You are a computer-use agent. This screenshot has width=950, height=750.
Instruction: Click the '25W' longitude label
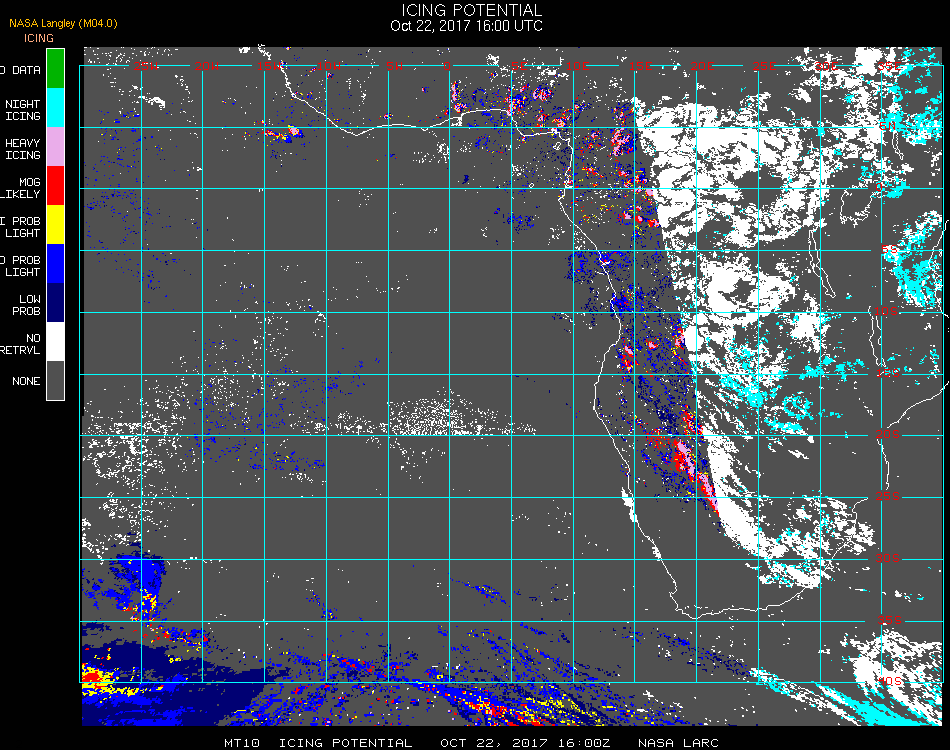146,65
